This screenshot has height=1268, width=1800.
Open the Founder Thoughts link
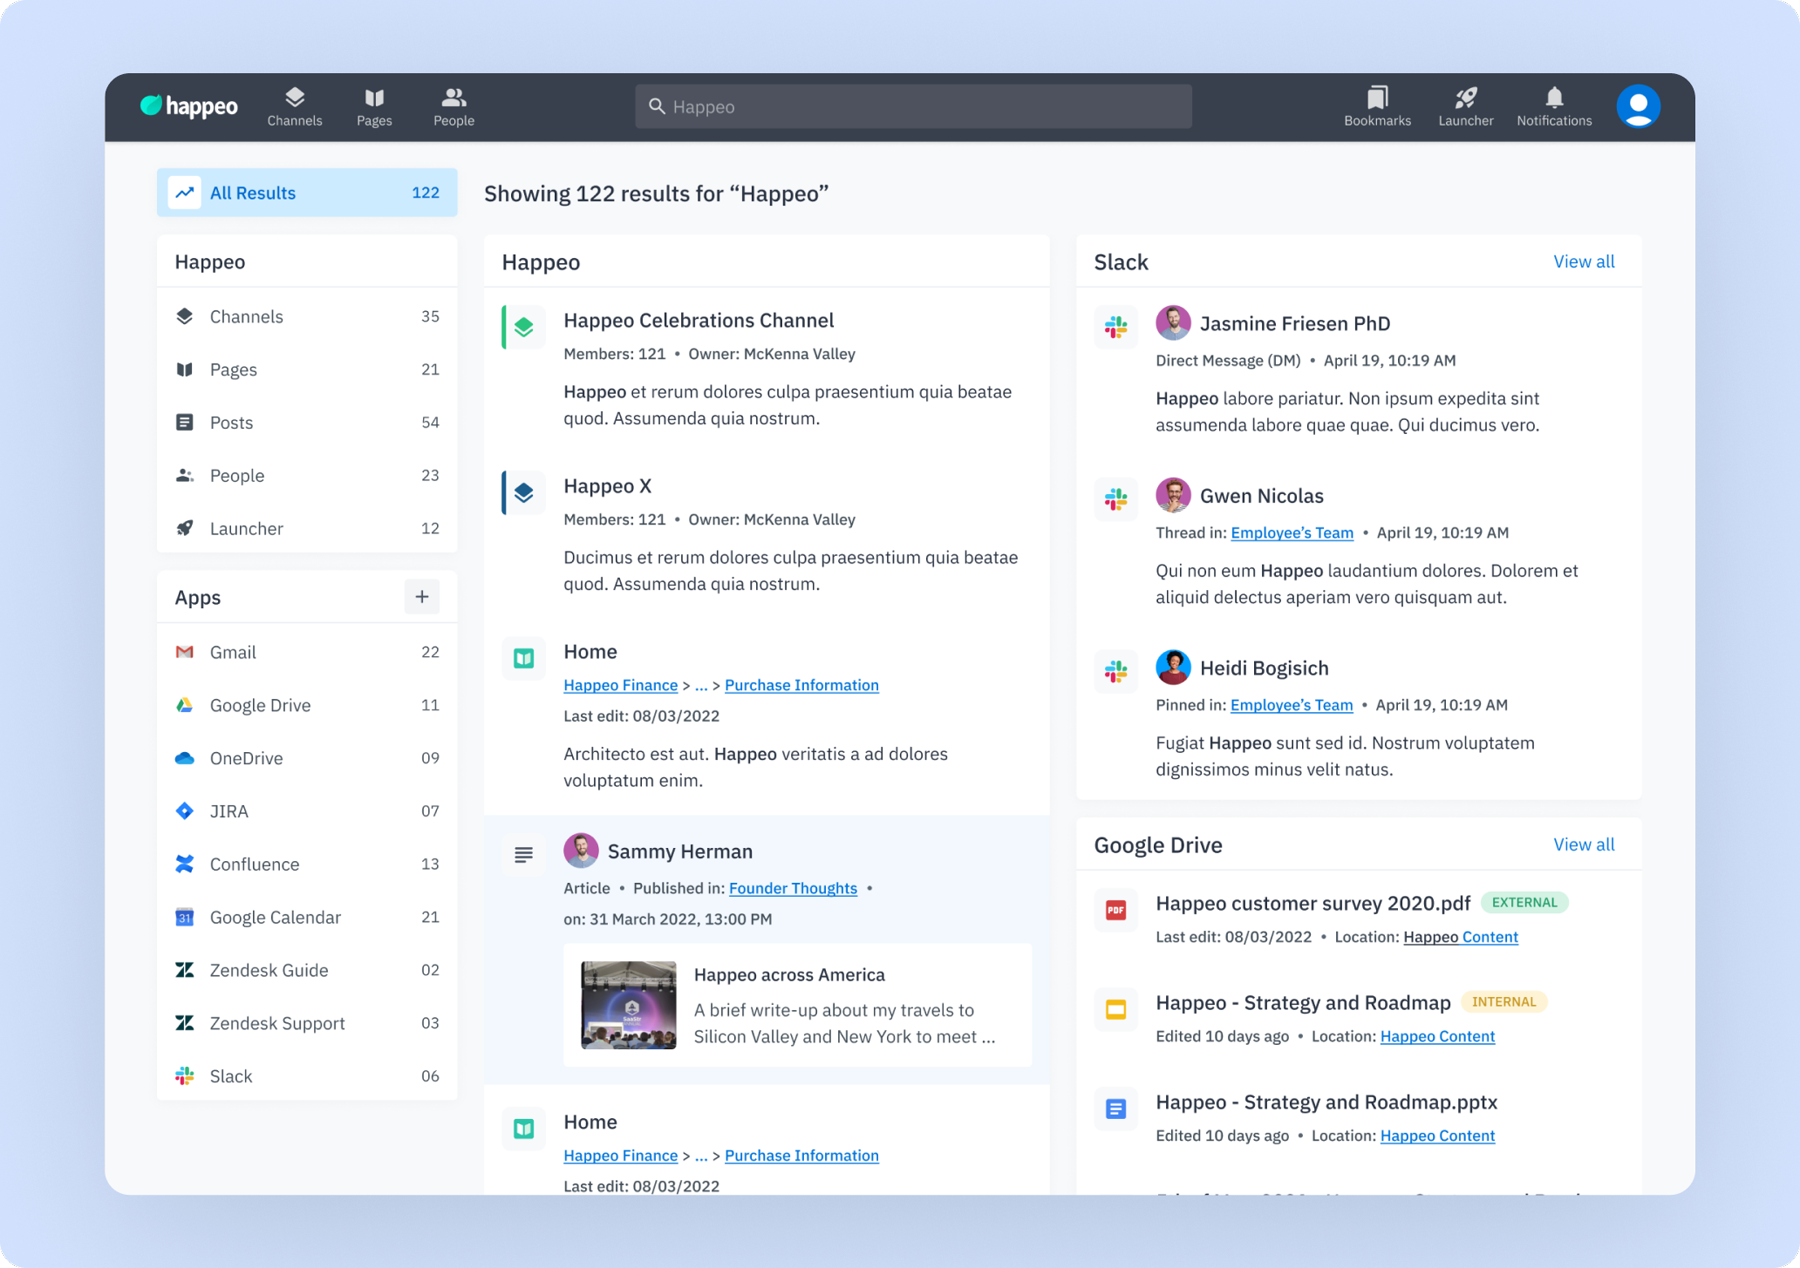tap(793, 888)
